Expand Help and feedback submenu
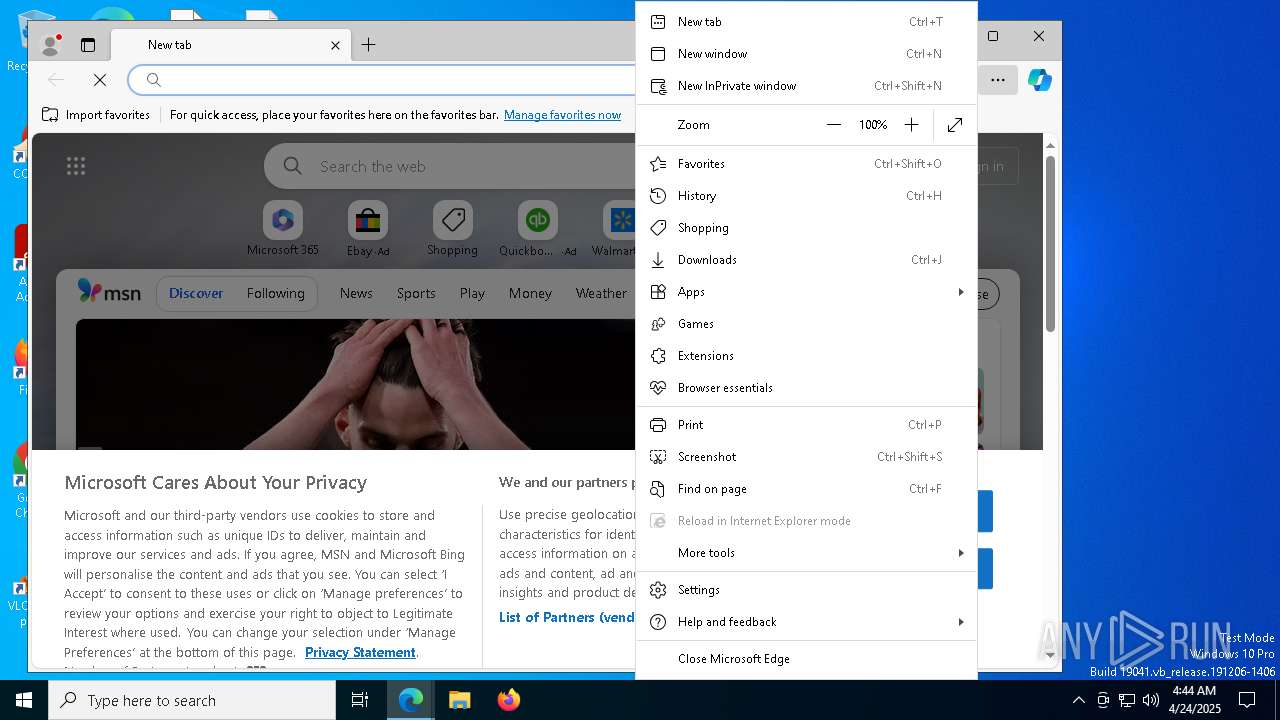1280x720 pixels. [x=806, y=622]
